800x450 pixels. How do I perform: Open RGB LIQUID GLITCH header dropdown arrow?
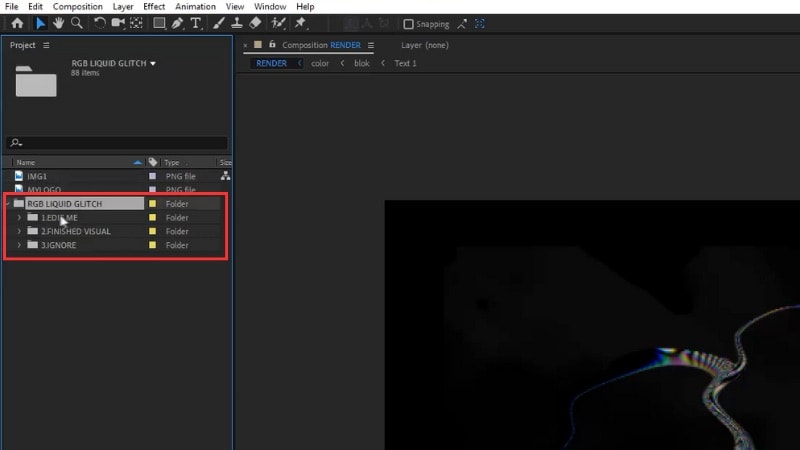(153, 64)
